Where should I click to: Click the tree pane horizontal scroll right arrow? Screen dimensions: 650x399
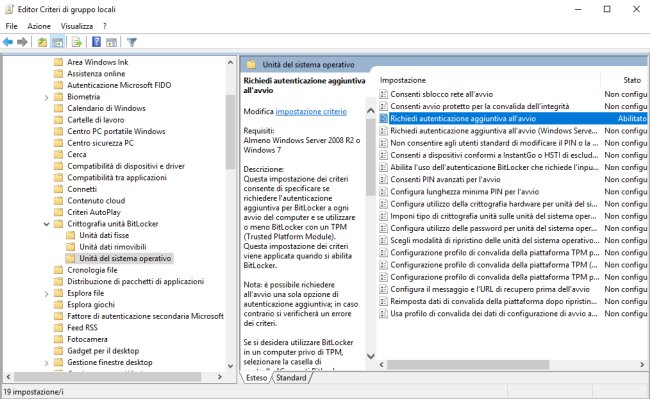pos(220,377)
